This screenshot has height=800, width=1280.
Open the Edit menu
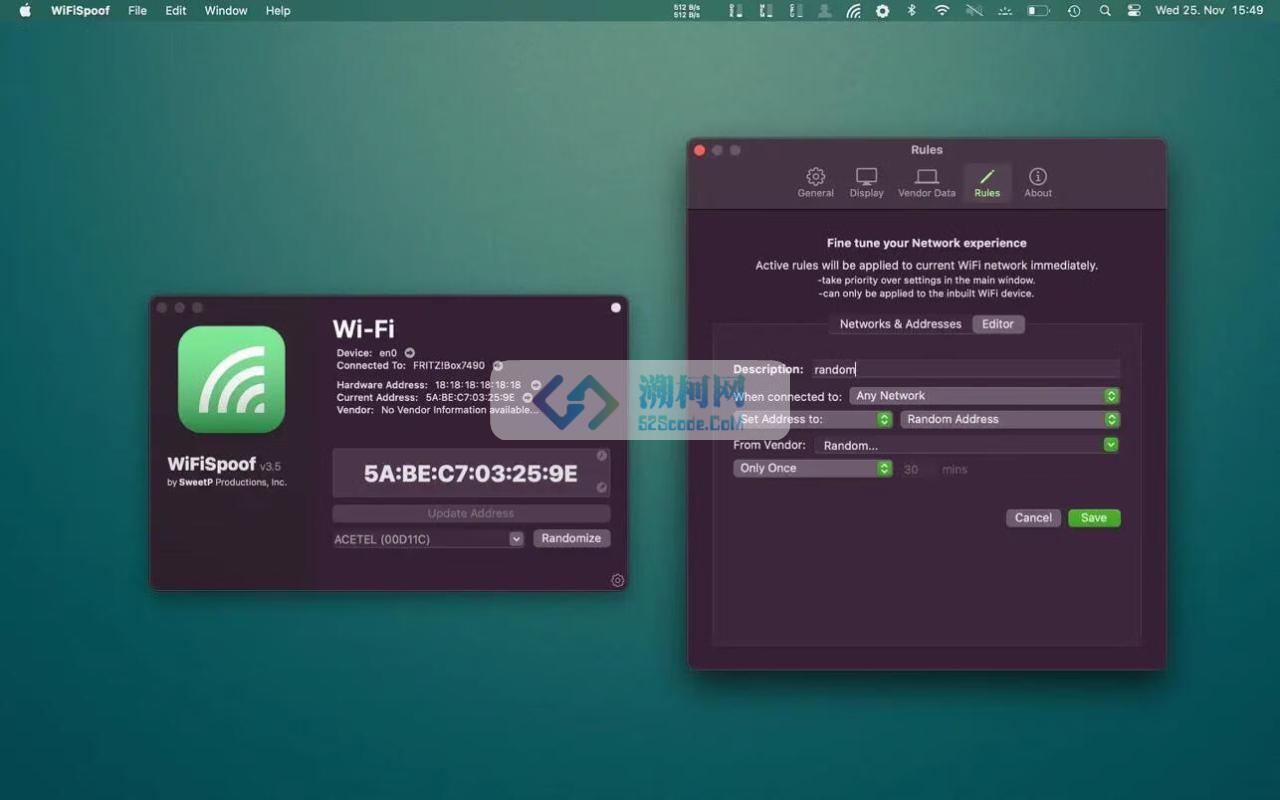click(176, 11)
